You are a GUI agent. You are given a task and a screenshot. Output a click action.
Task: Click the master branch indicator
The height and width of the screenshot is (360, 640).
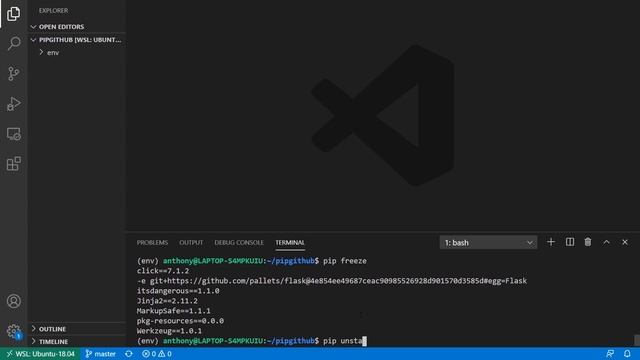pyautogui.click(x=100, y=354)
